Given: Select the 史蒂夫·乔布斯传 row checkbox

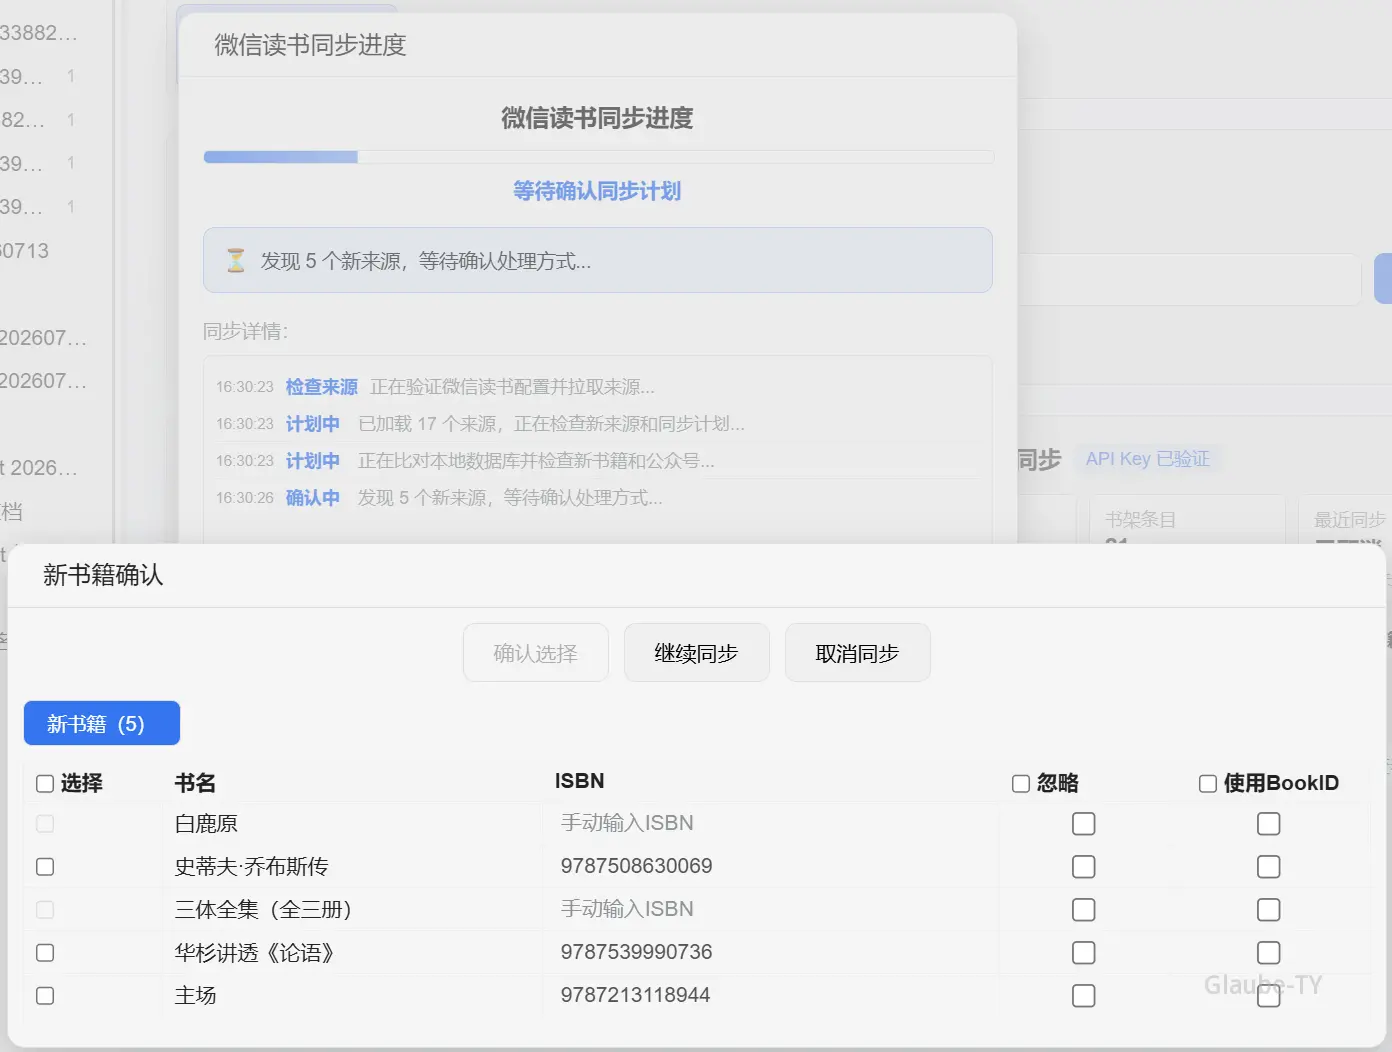Looking at the screenshot, I should tap(45, 867).
